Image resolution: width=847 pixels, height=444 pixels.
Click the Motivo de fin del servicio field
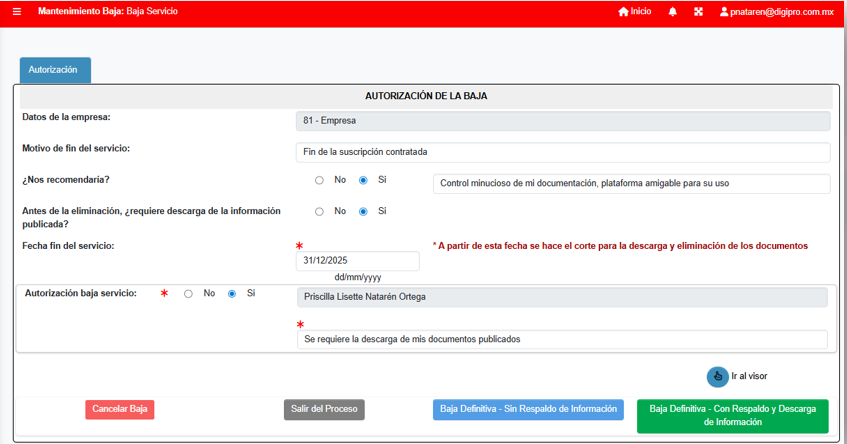[563, 152]
